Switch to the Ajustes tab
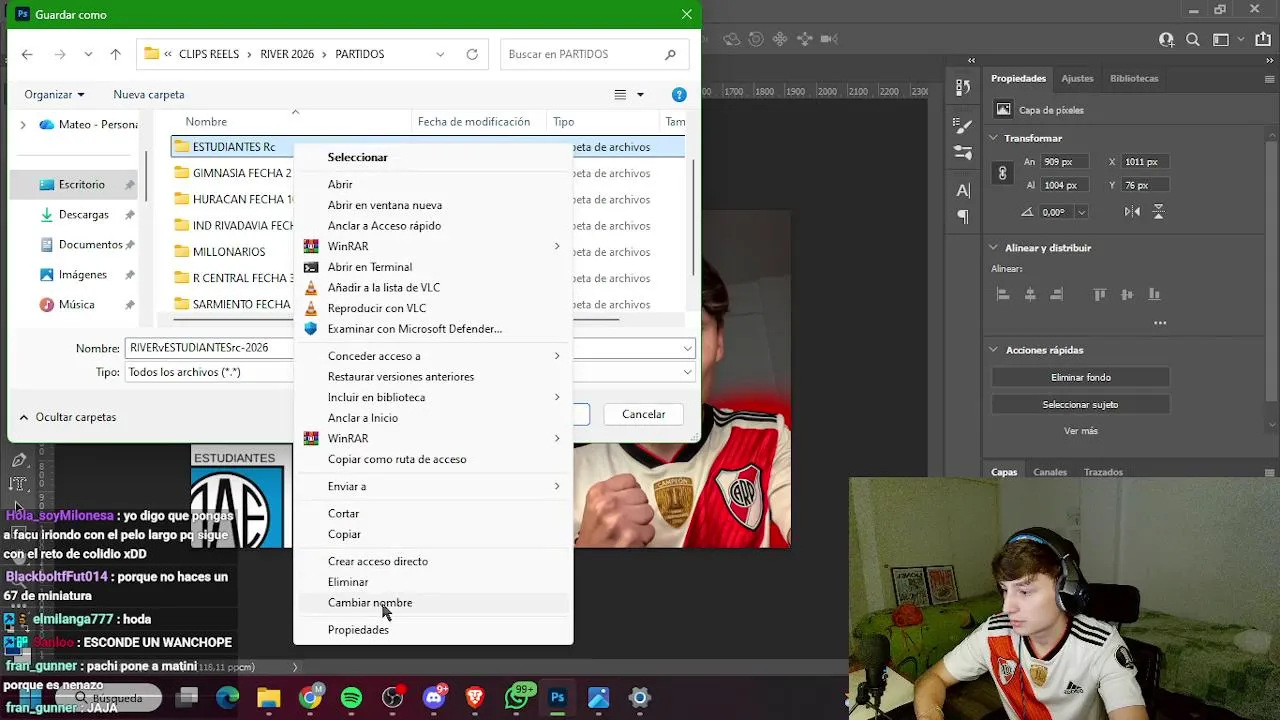Viewport: 1280px width, 720px height. click(x=1077, y=78)
